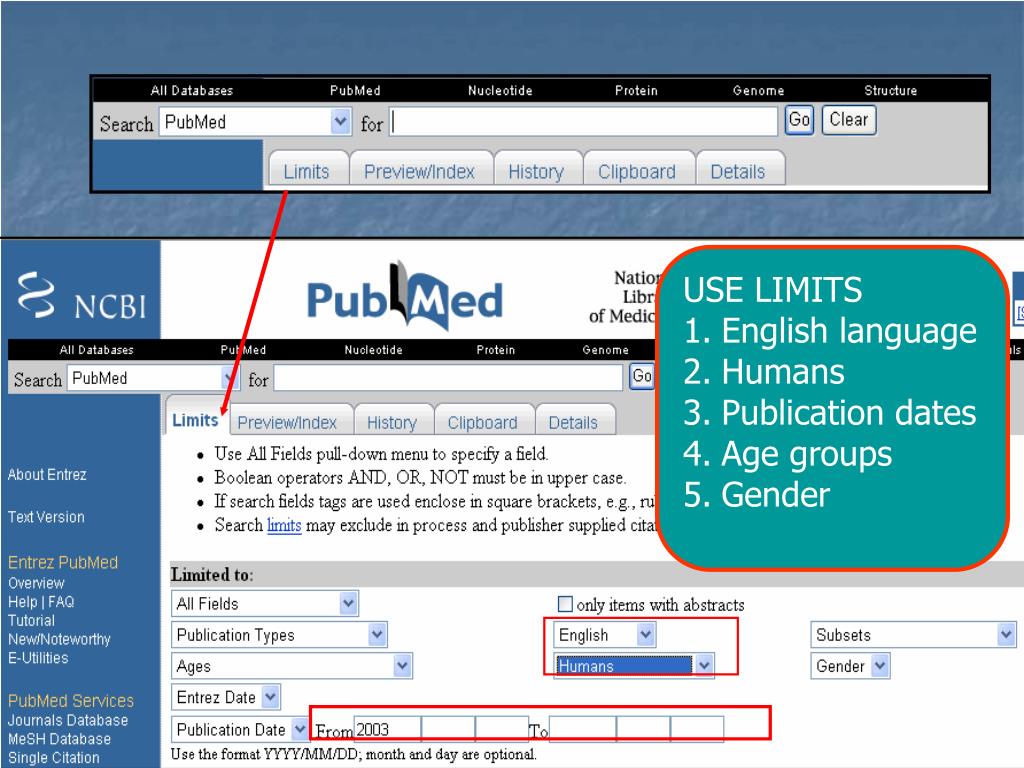Click the Clear button
The height and width of the screenshot is (768, 1024).
click(849, 120)
